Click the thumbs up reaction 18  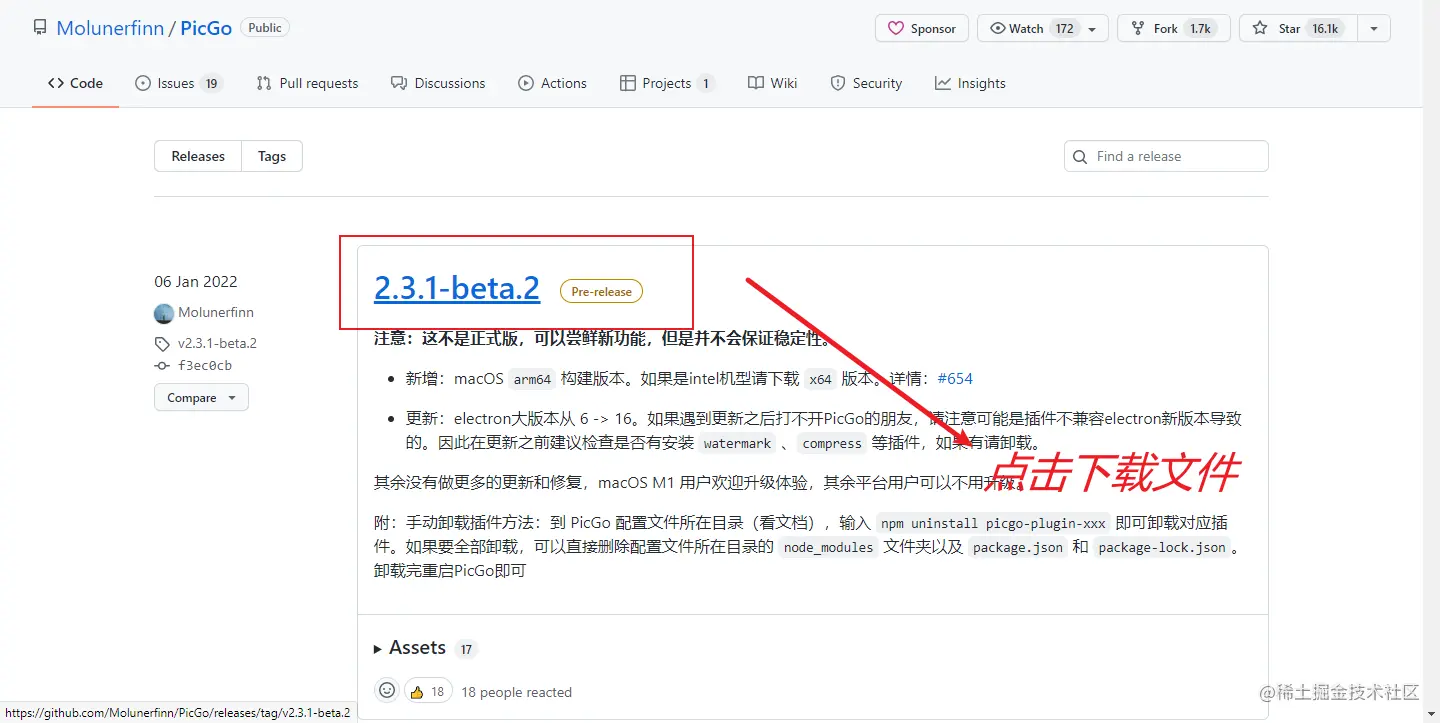point(427,691)
